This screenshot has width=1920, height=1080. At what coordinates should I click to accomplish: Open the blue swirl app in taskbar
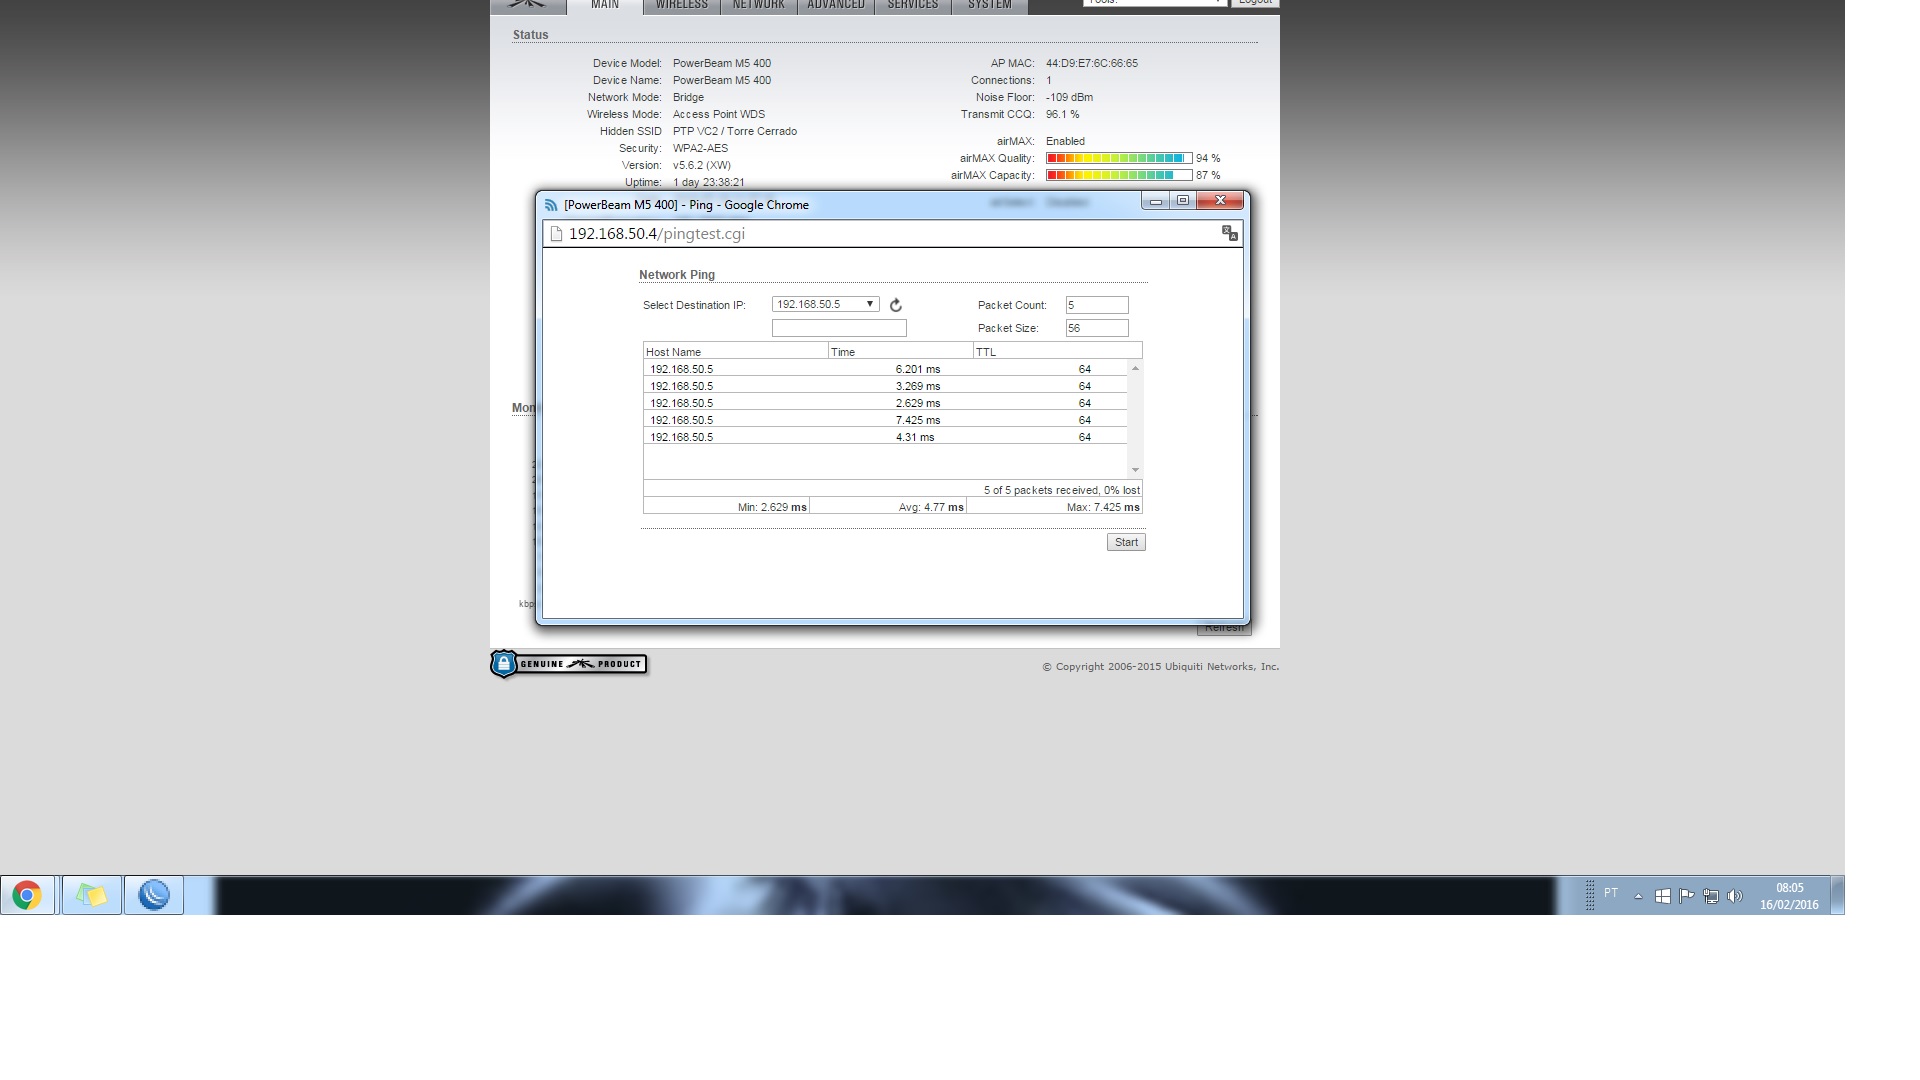coord(153,895)
